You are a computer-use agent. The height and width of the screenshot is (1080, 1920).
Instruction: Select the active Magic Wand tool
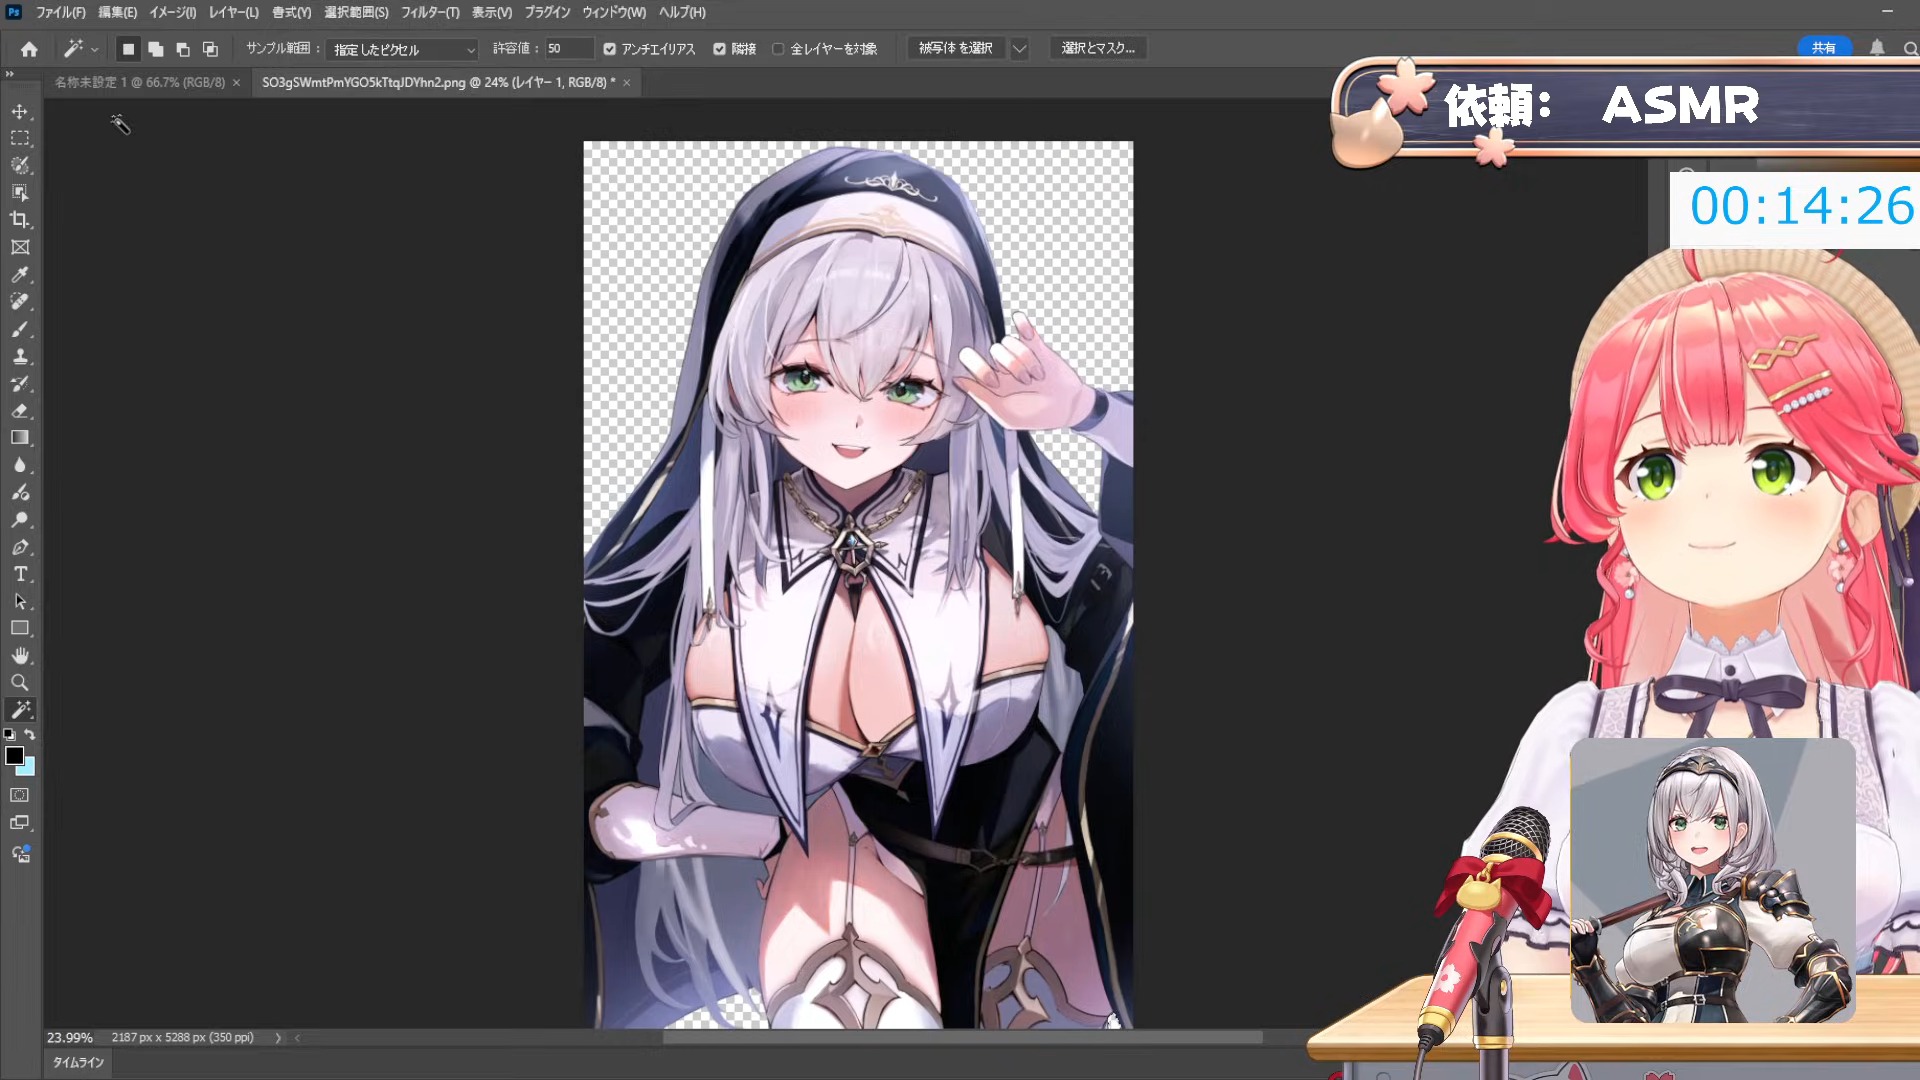click(x=20, y=709)
